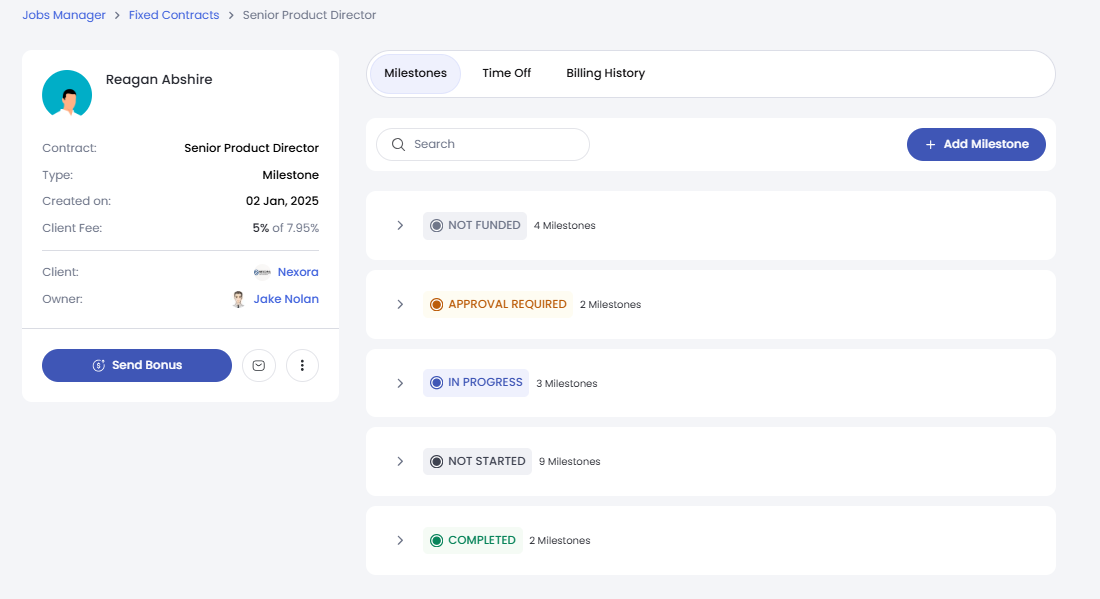Click the Send Bonus button

(x=137, y=366)
